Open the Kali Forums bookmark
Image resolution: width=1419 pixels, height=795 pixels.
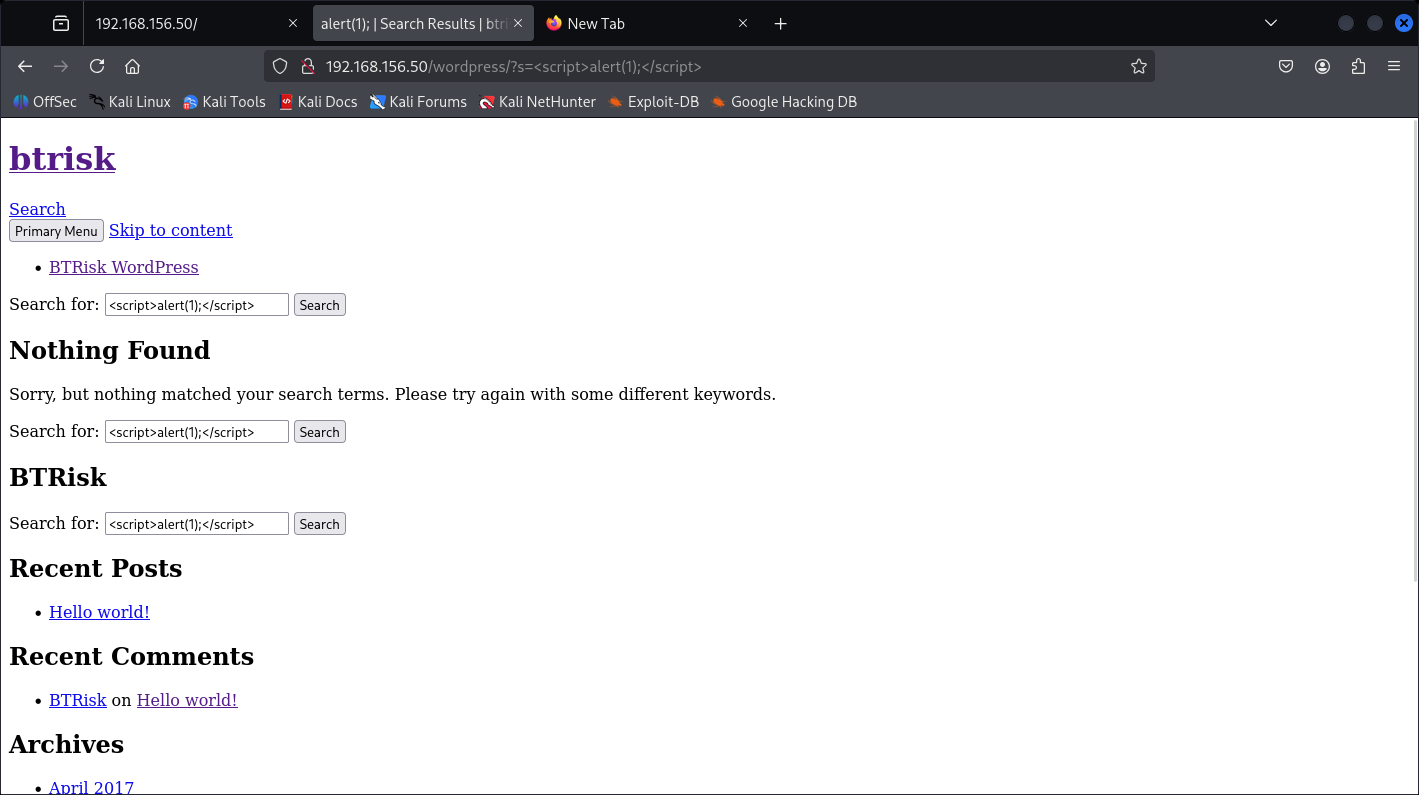tap(418, 102)
